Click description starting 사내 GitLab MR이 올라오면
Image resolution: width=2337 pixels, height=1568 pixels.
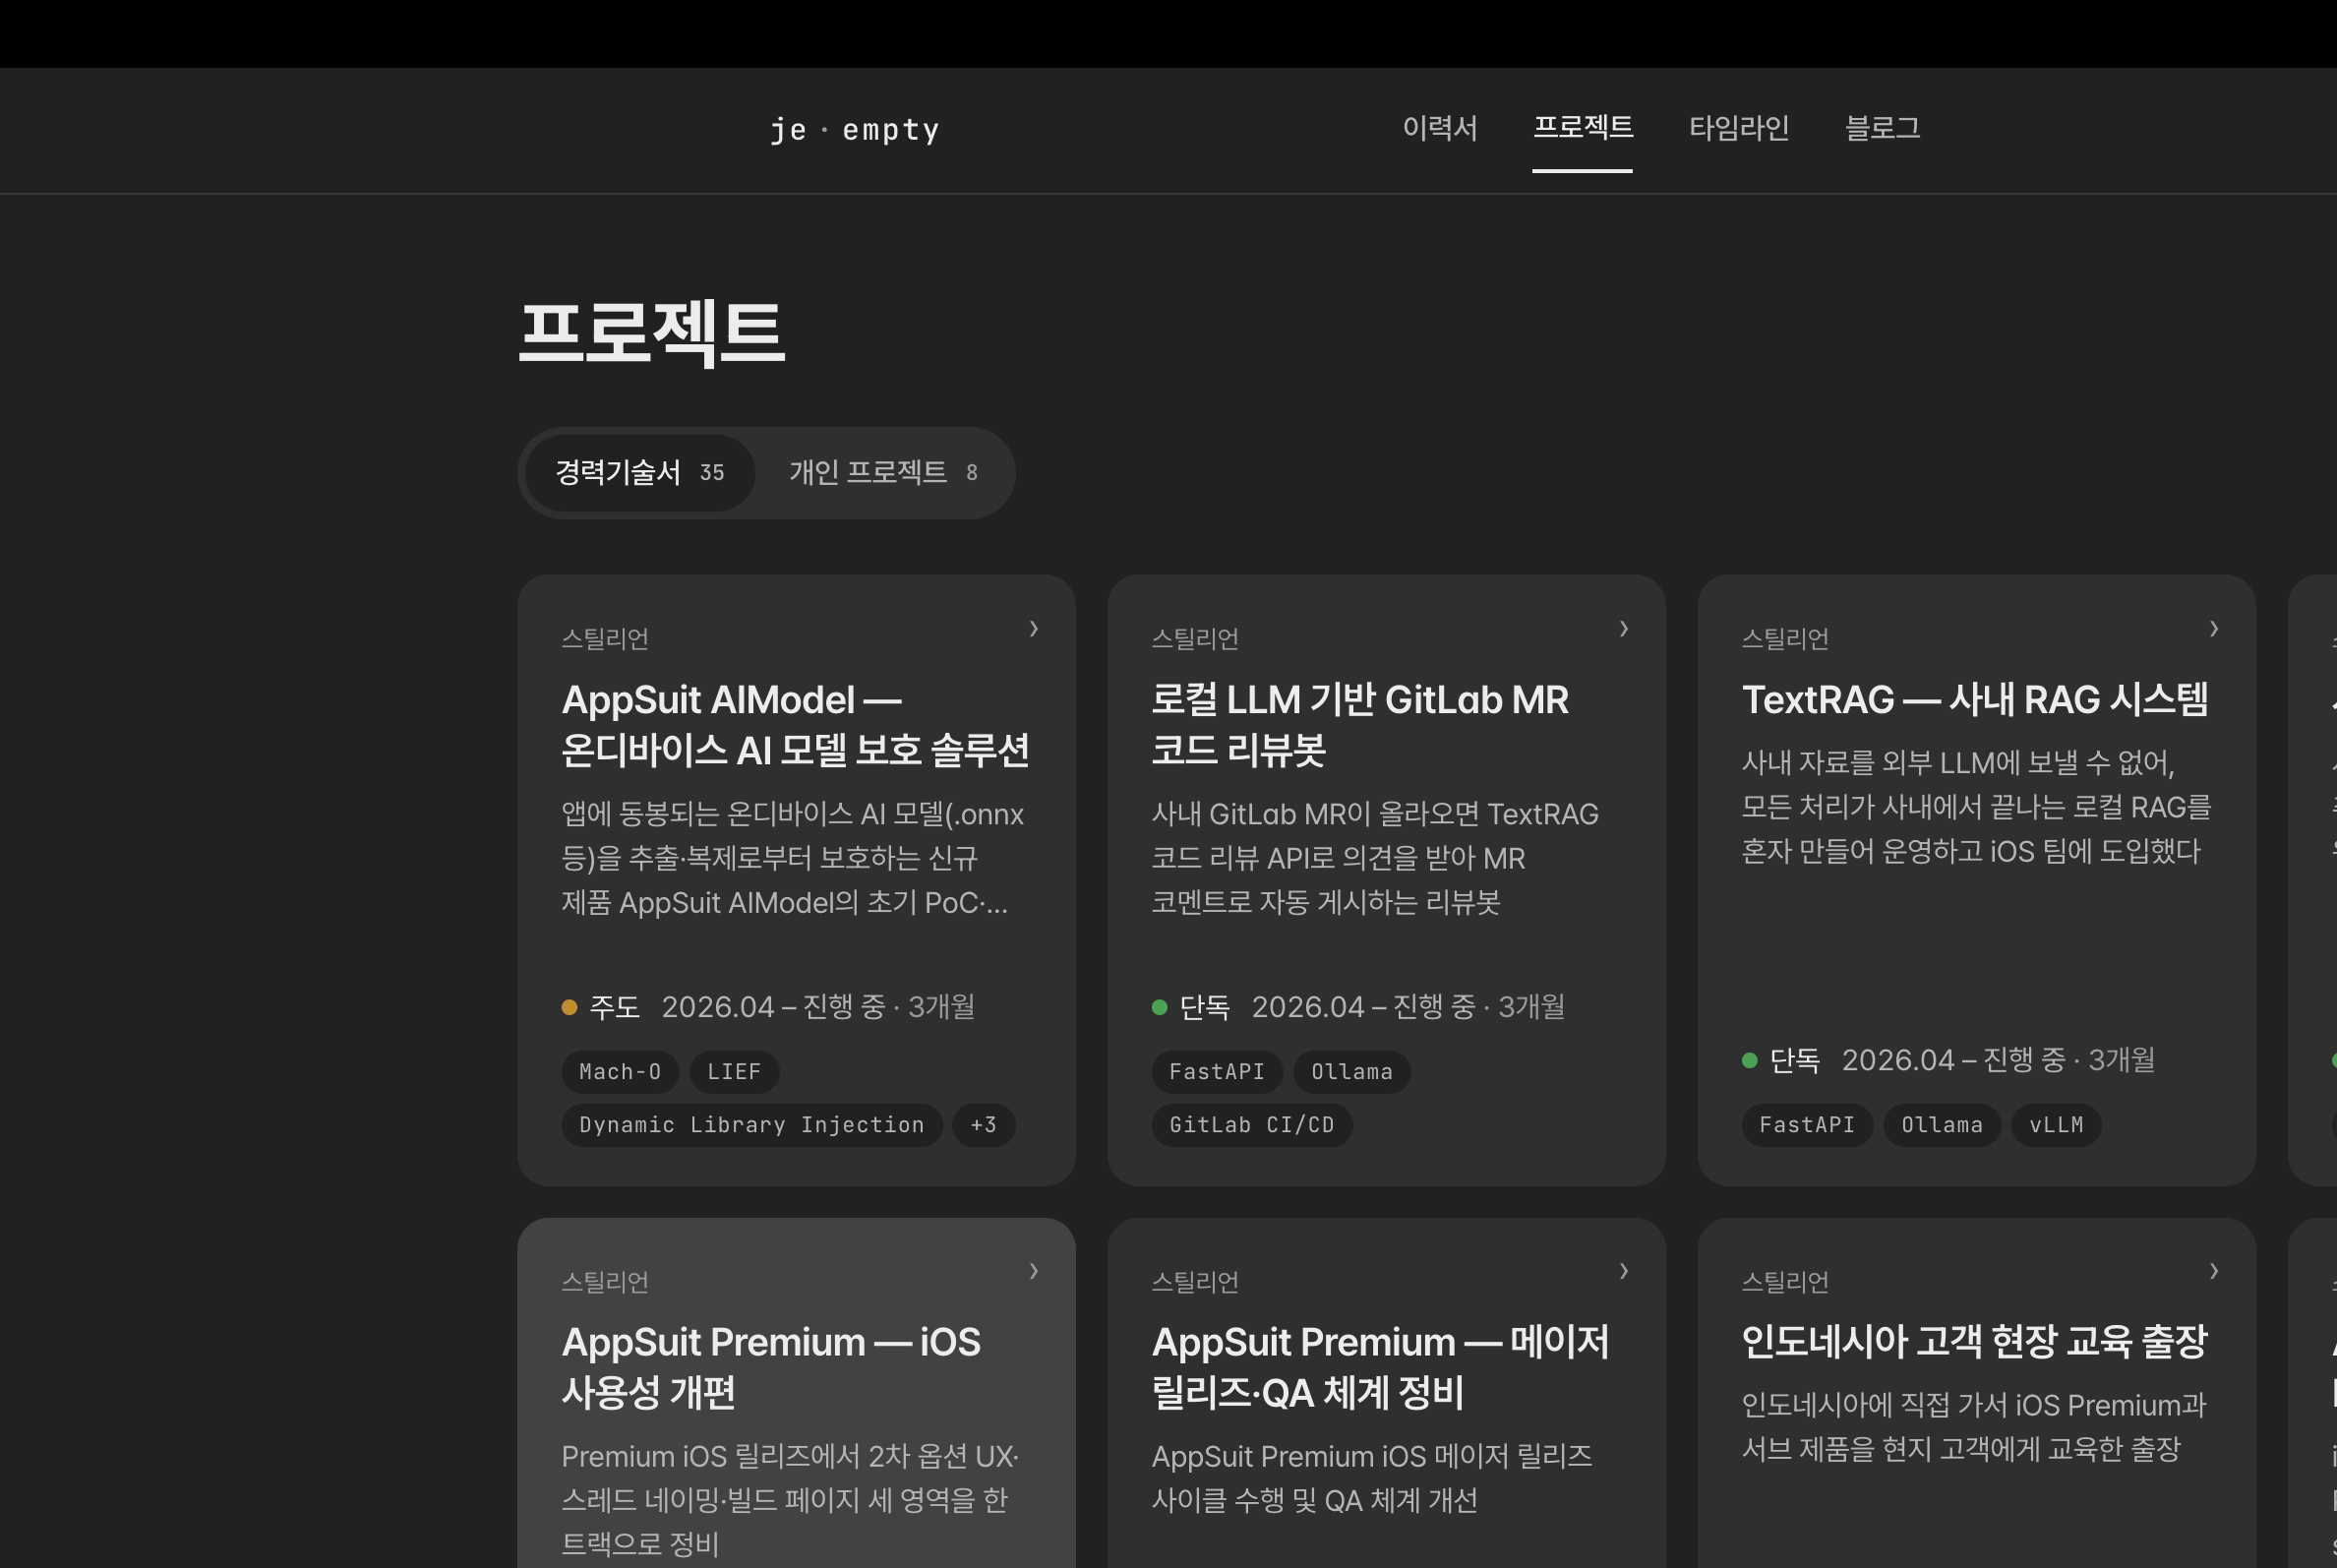point(1375,858)
